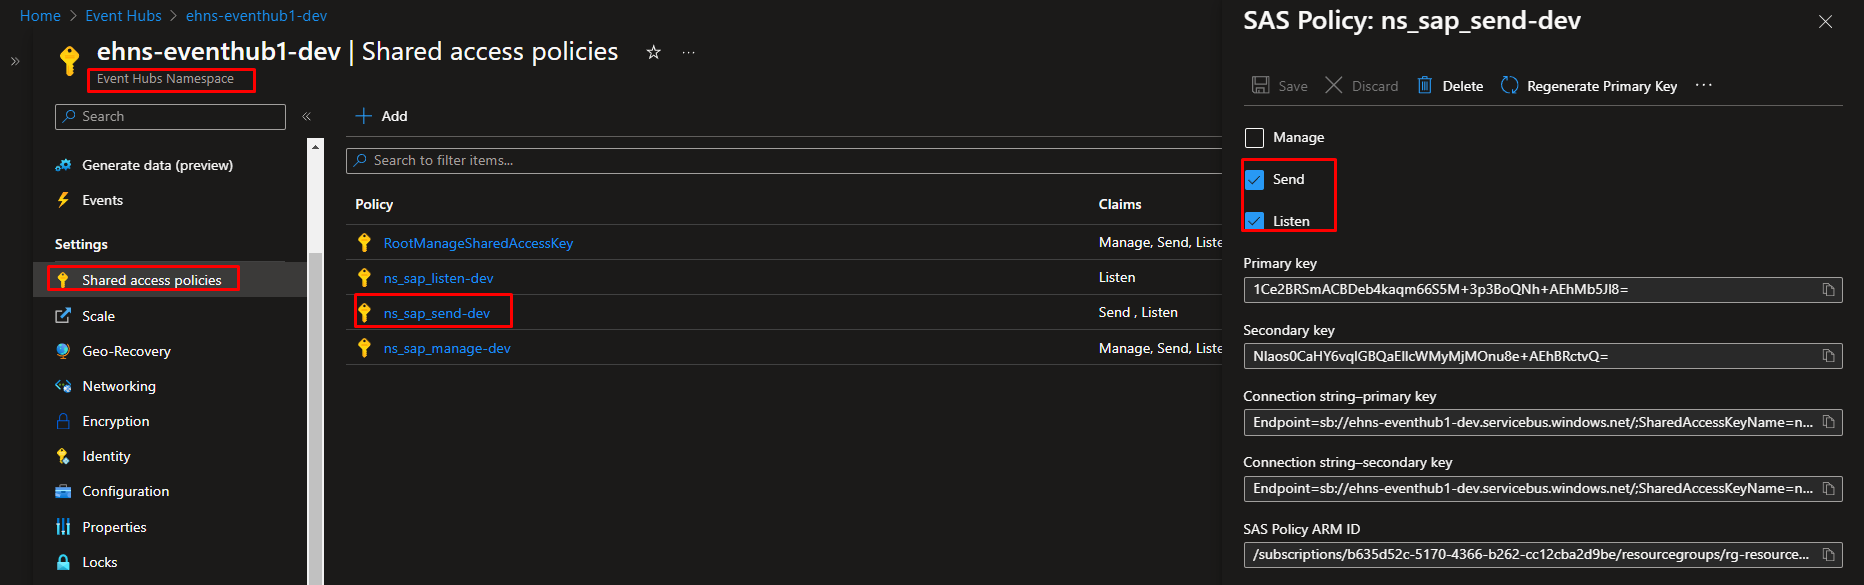Copy the SAS Policy ARM ID
Viewport: 1864px width, 585px height.
(1829, 554)
